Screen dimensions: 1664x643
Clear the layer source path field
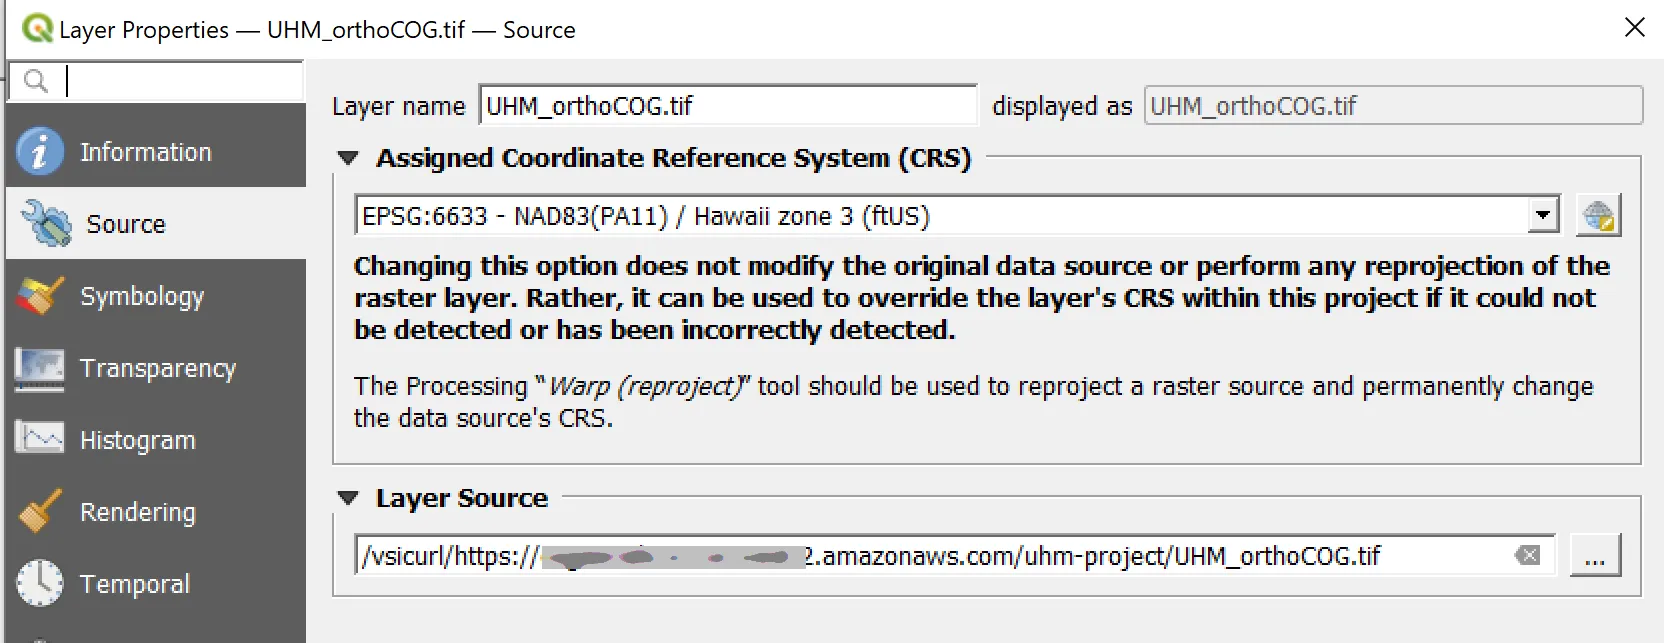coord(1527,555)
